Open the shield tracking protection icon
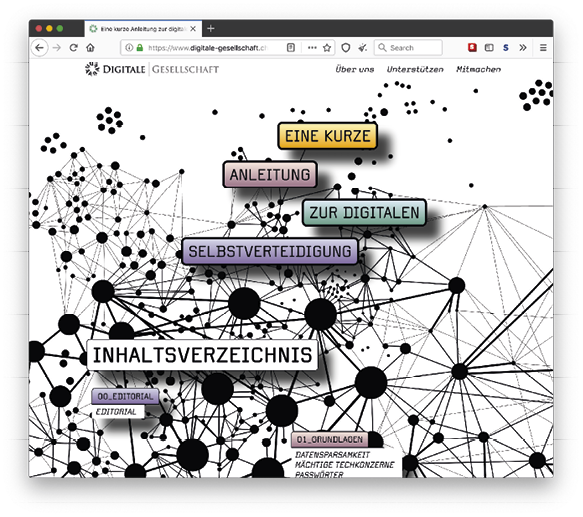 (346, 48)
